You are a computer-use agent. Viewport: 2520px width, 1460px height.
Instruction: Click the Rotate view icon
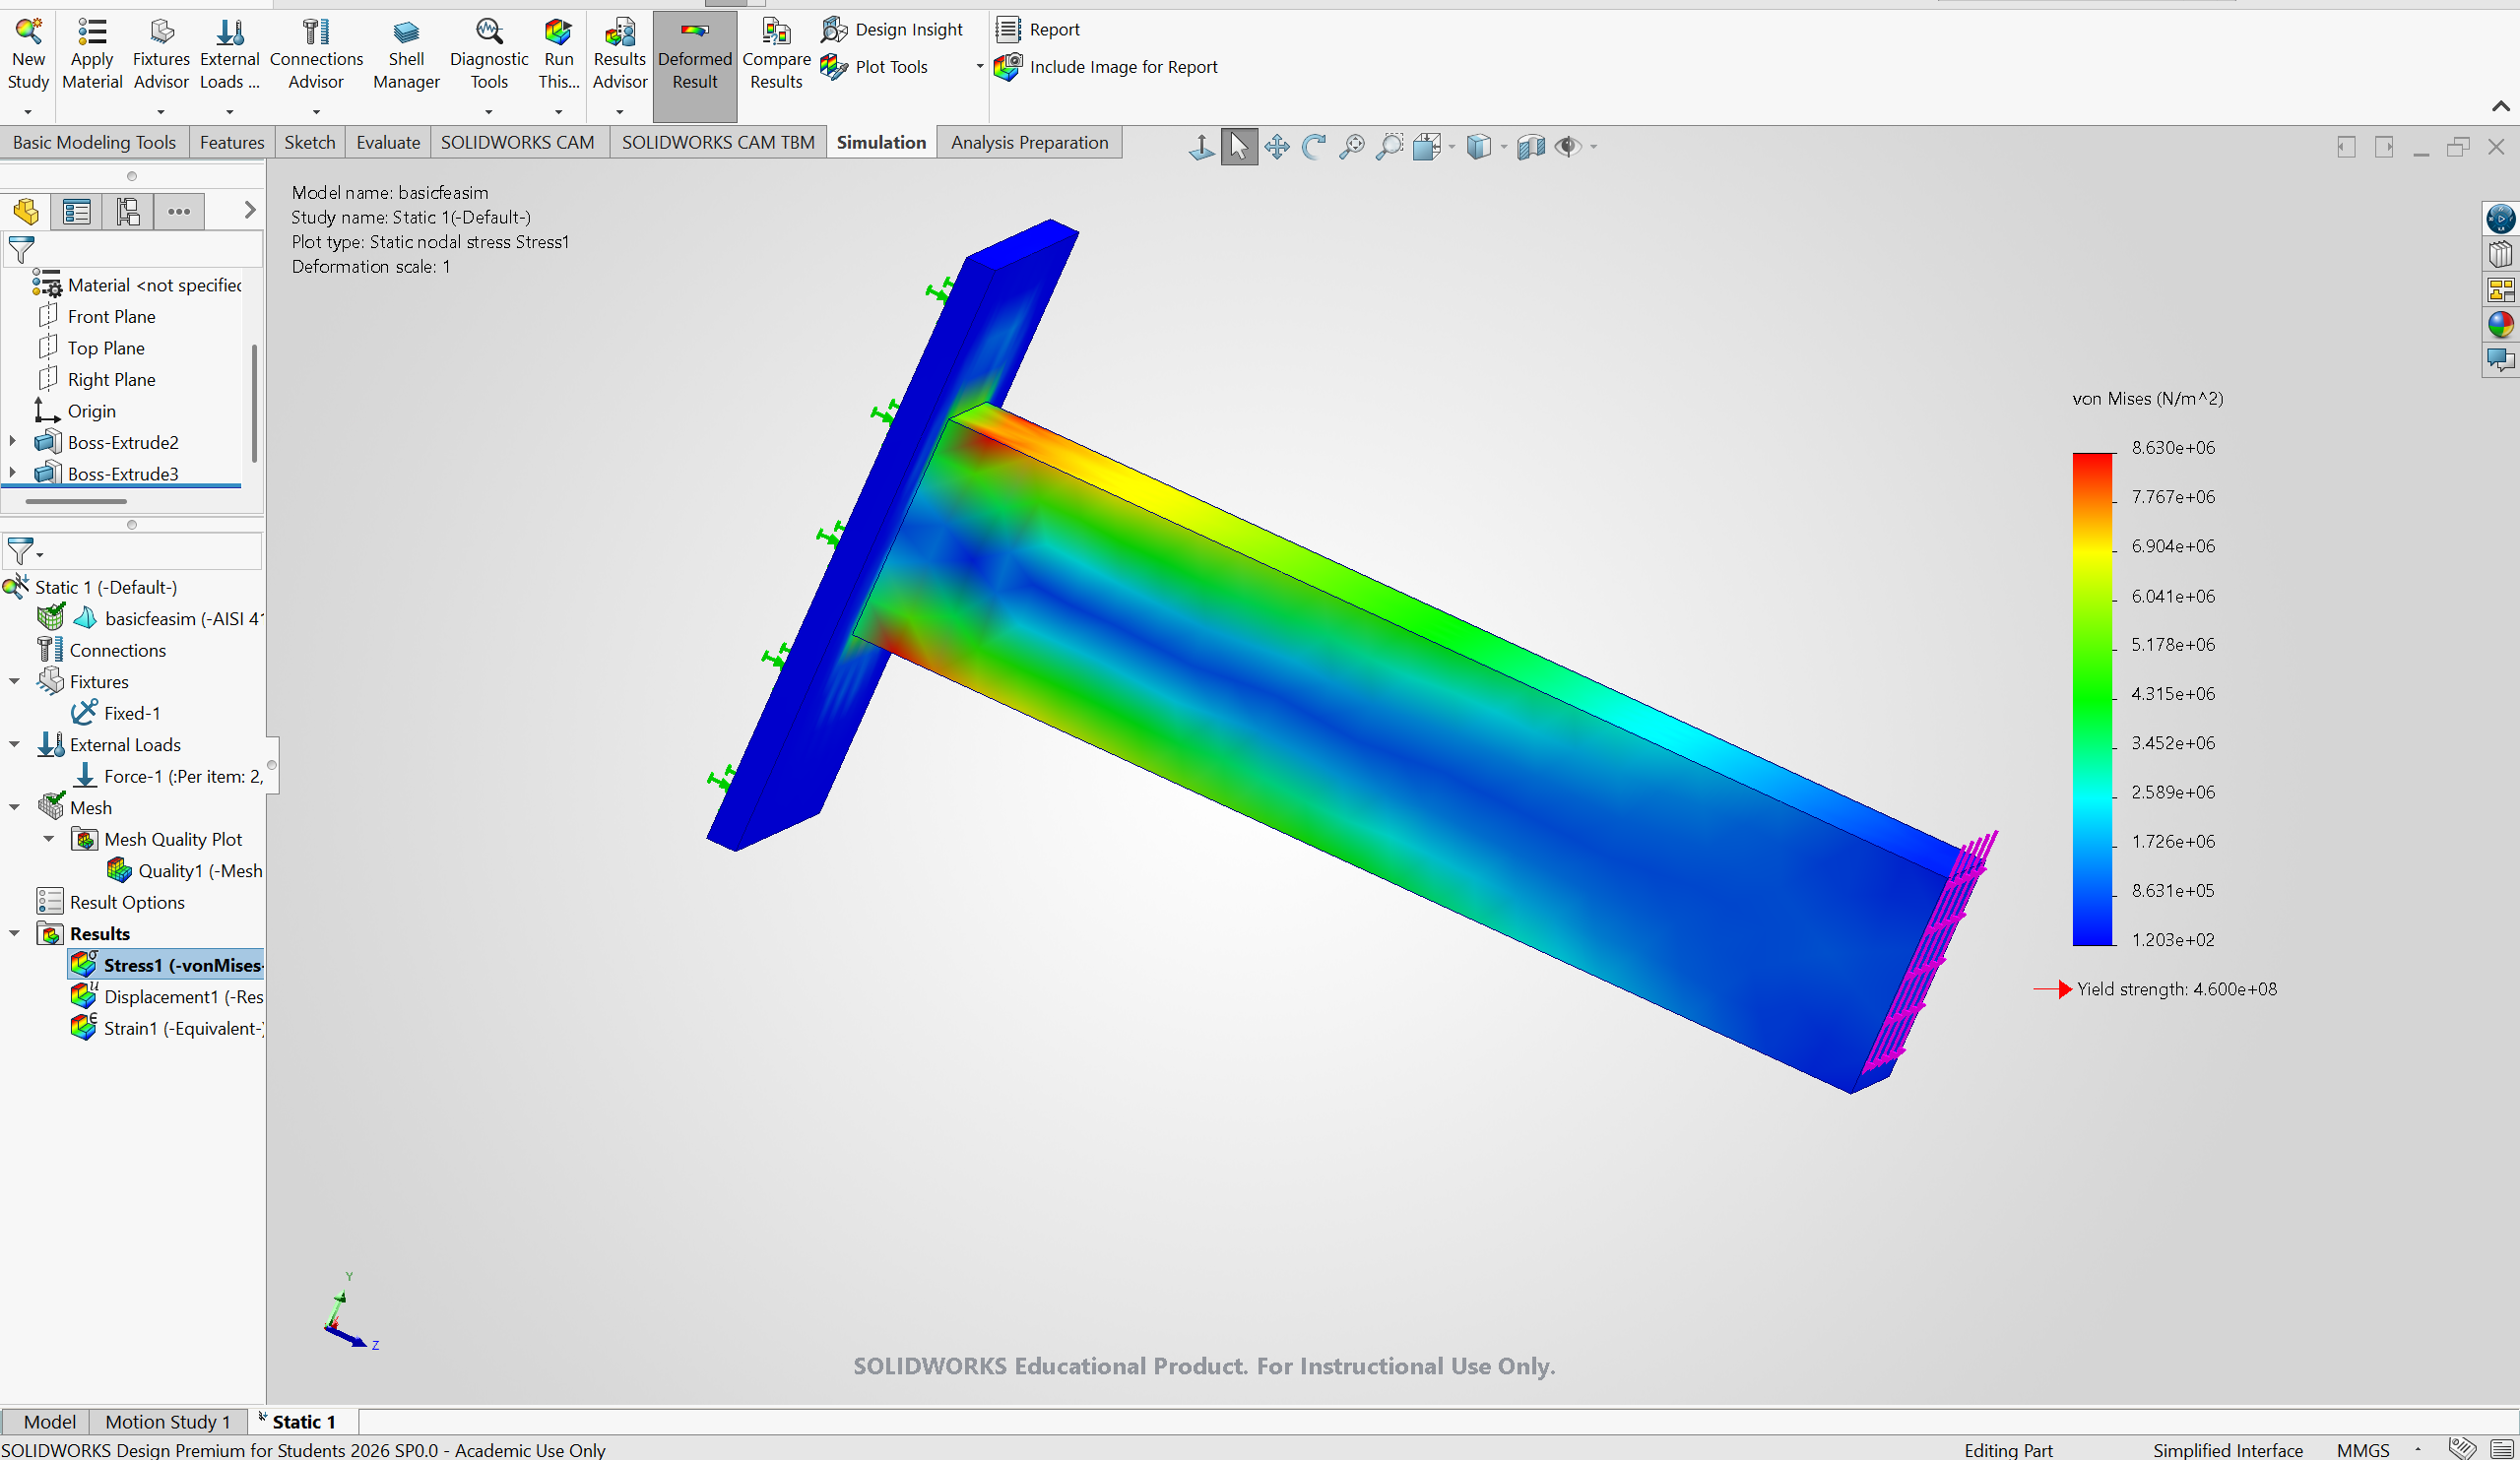click(x=1314, y=147)
